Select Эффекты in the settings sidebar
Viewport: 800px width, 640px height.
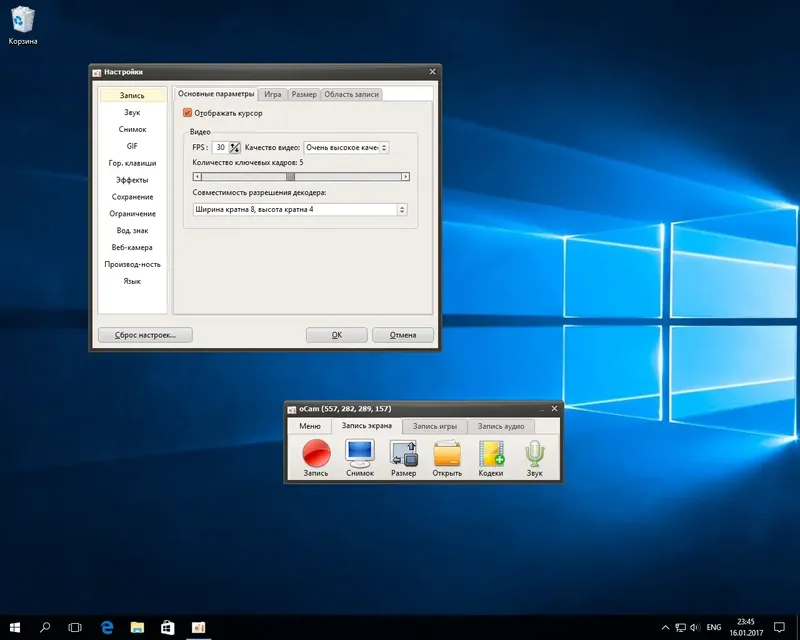132,180
